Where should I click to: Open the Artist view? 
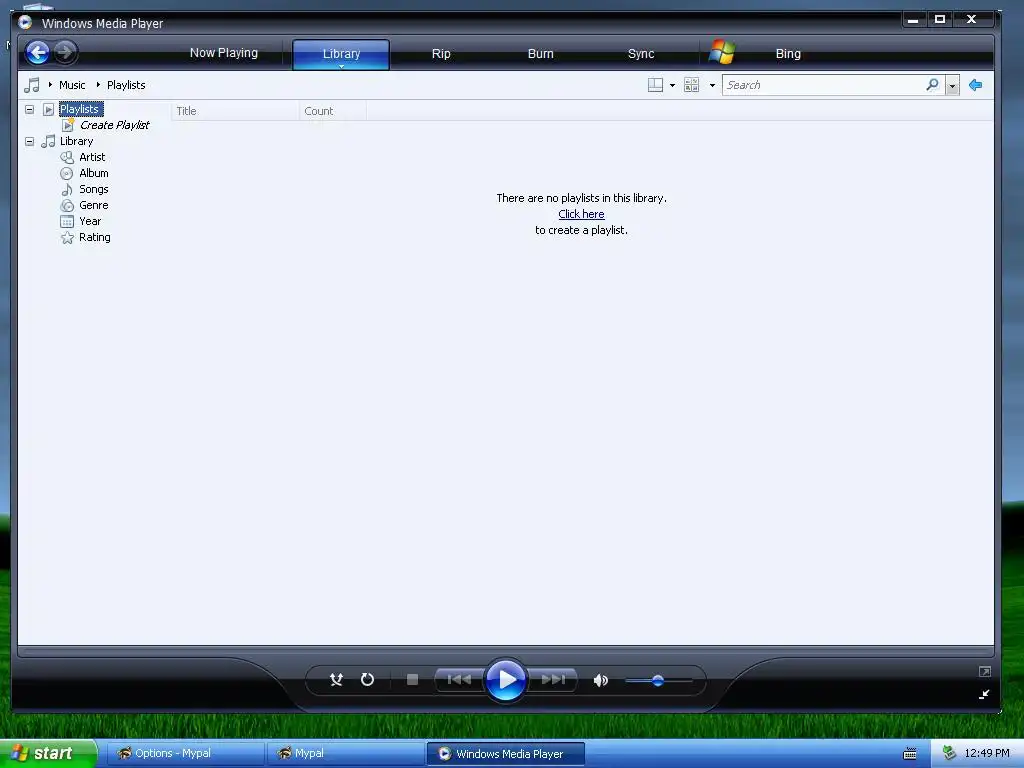pos(92,157)
